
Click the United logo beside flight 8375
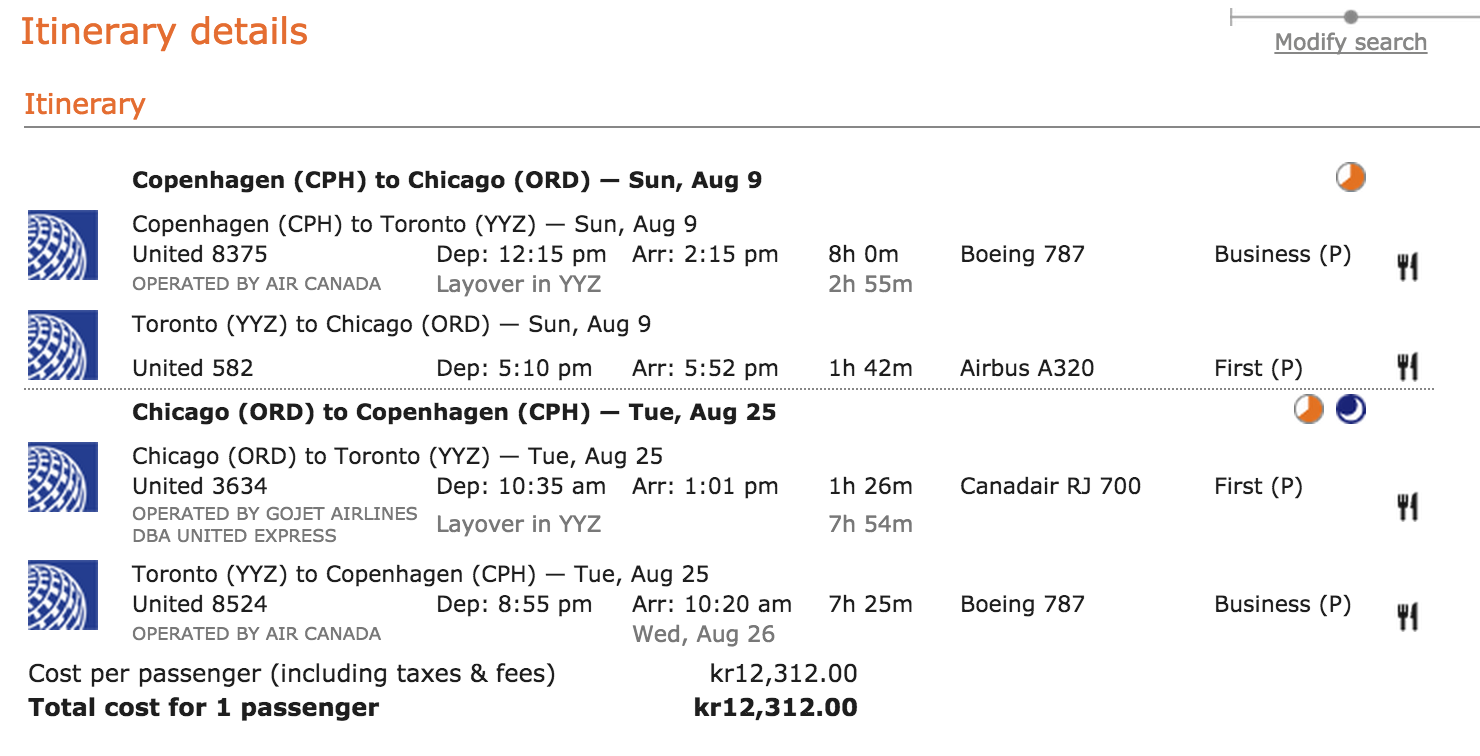pyautogui.click(x=63, y=244)
